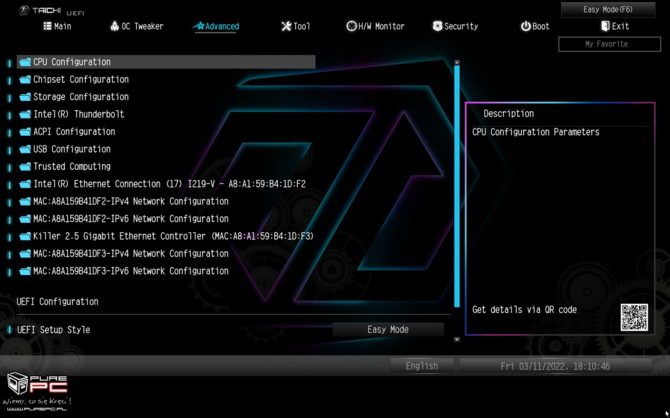Open ACPI Configuration submenu
The height and width of the screenshot is (418, 670).
(x=74, y=132)
